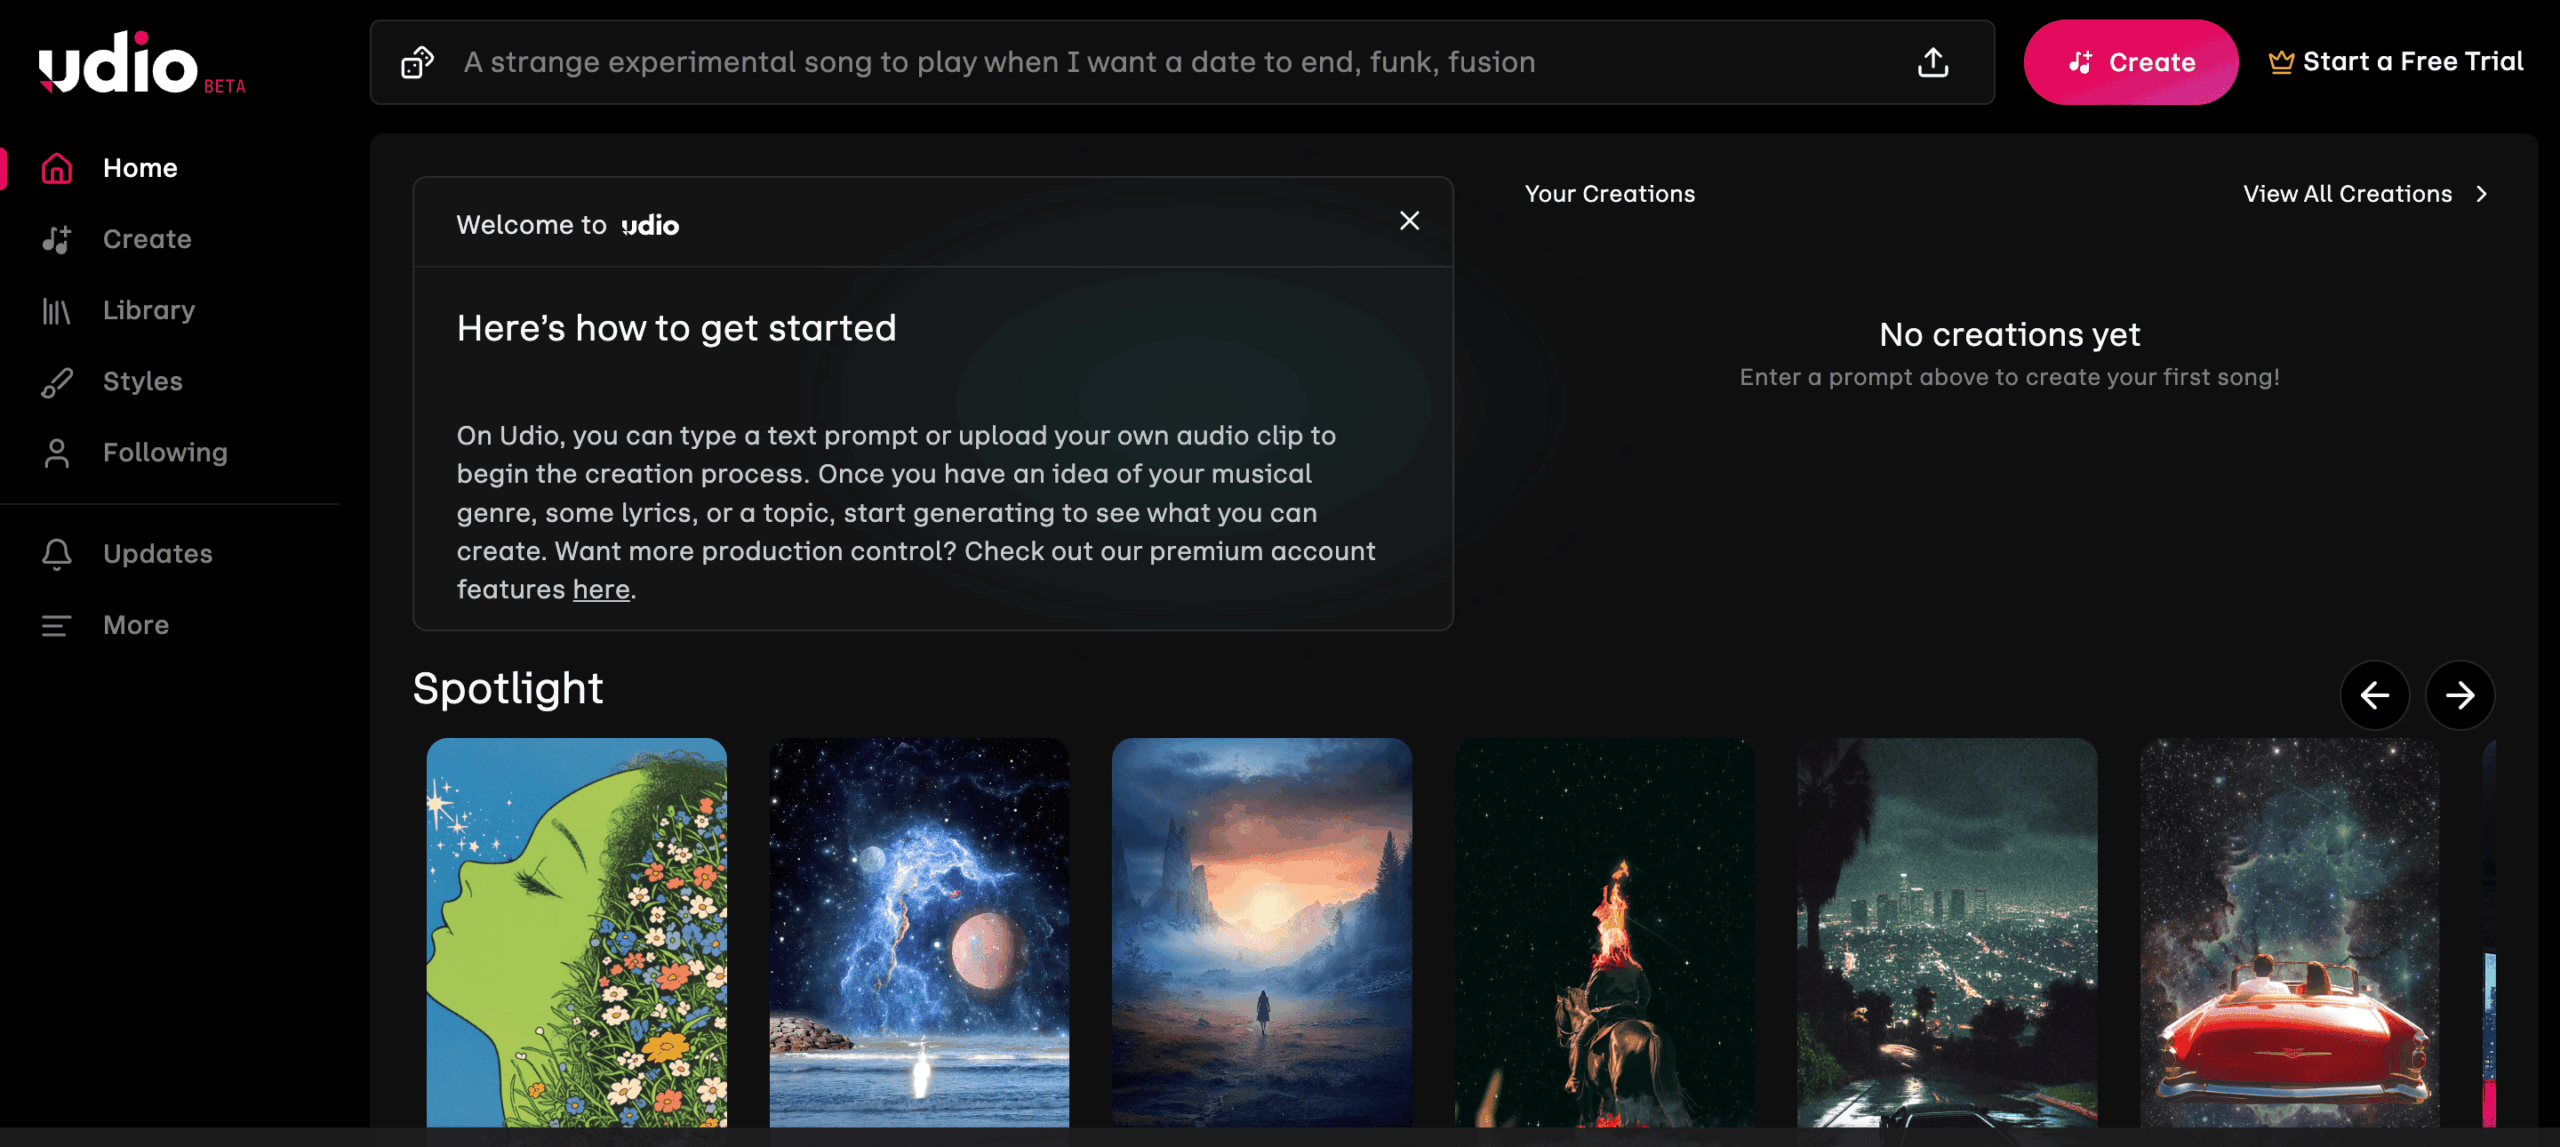The image size is (2560, 1147).
Task: Click the Create music note icon in sidebar
Action: pyautogui.click(x=57, y=239)
